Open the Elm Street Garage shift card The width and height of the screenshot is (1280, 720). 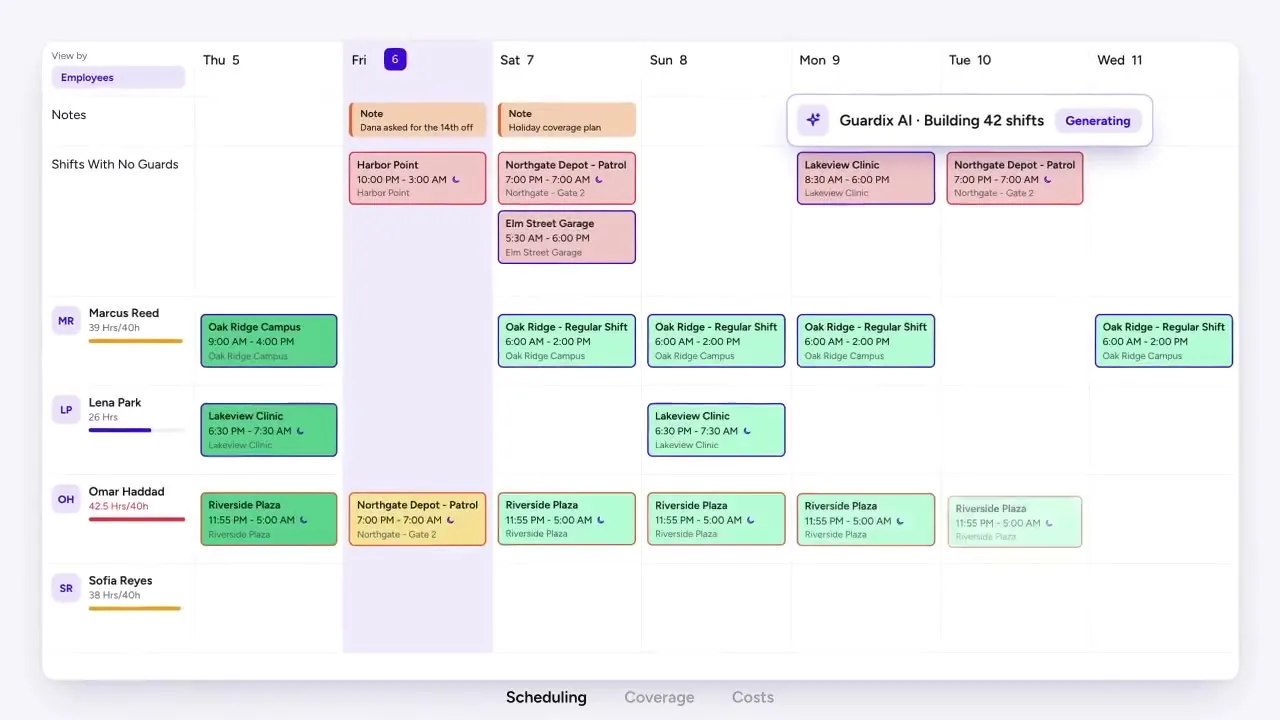[x=567, y=237]
